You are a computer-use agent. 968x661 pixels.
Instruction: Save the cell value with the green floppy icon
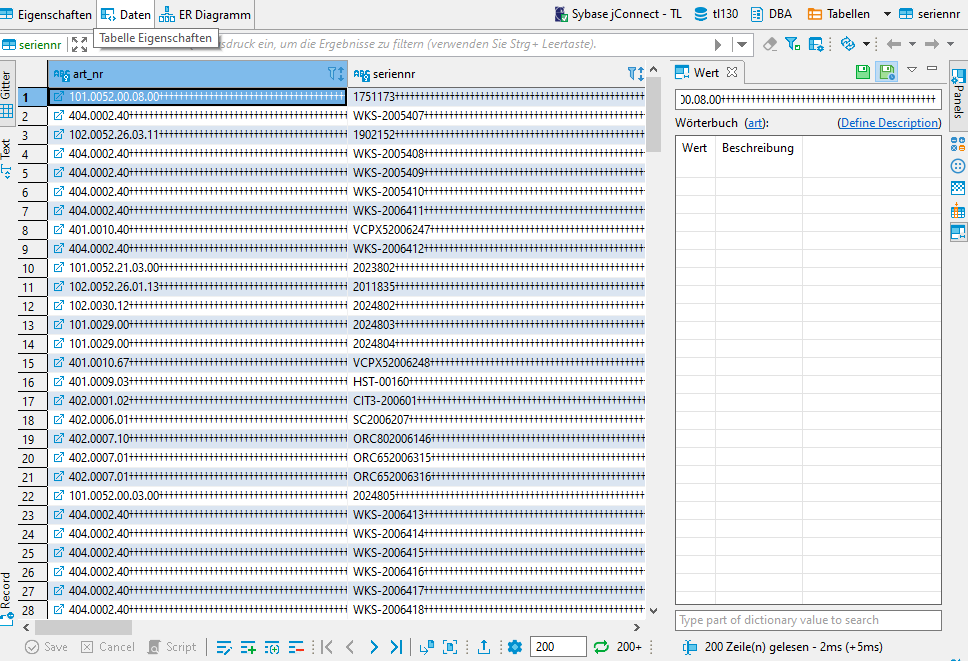pyautogui.click(x=863, y=71)
